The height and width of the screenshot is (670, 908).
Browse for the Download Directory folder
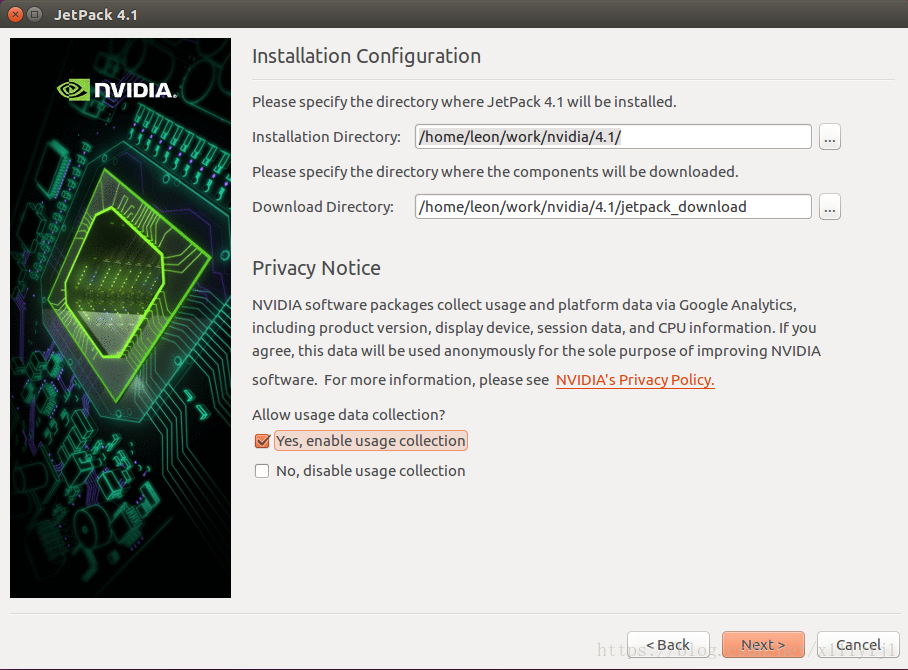[829, 207]
